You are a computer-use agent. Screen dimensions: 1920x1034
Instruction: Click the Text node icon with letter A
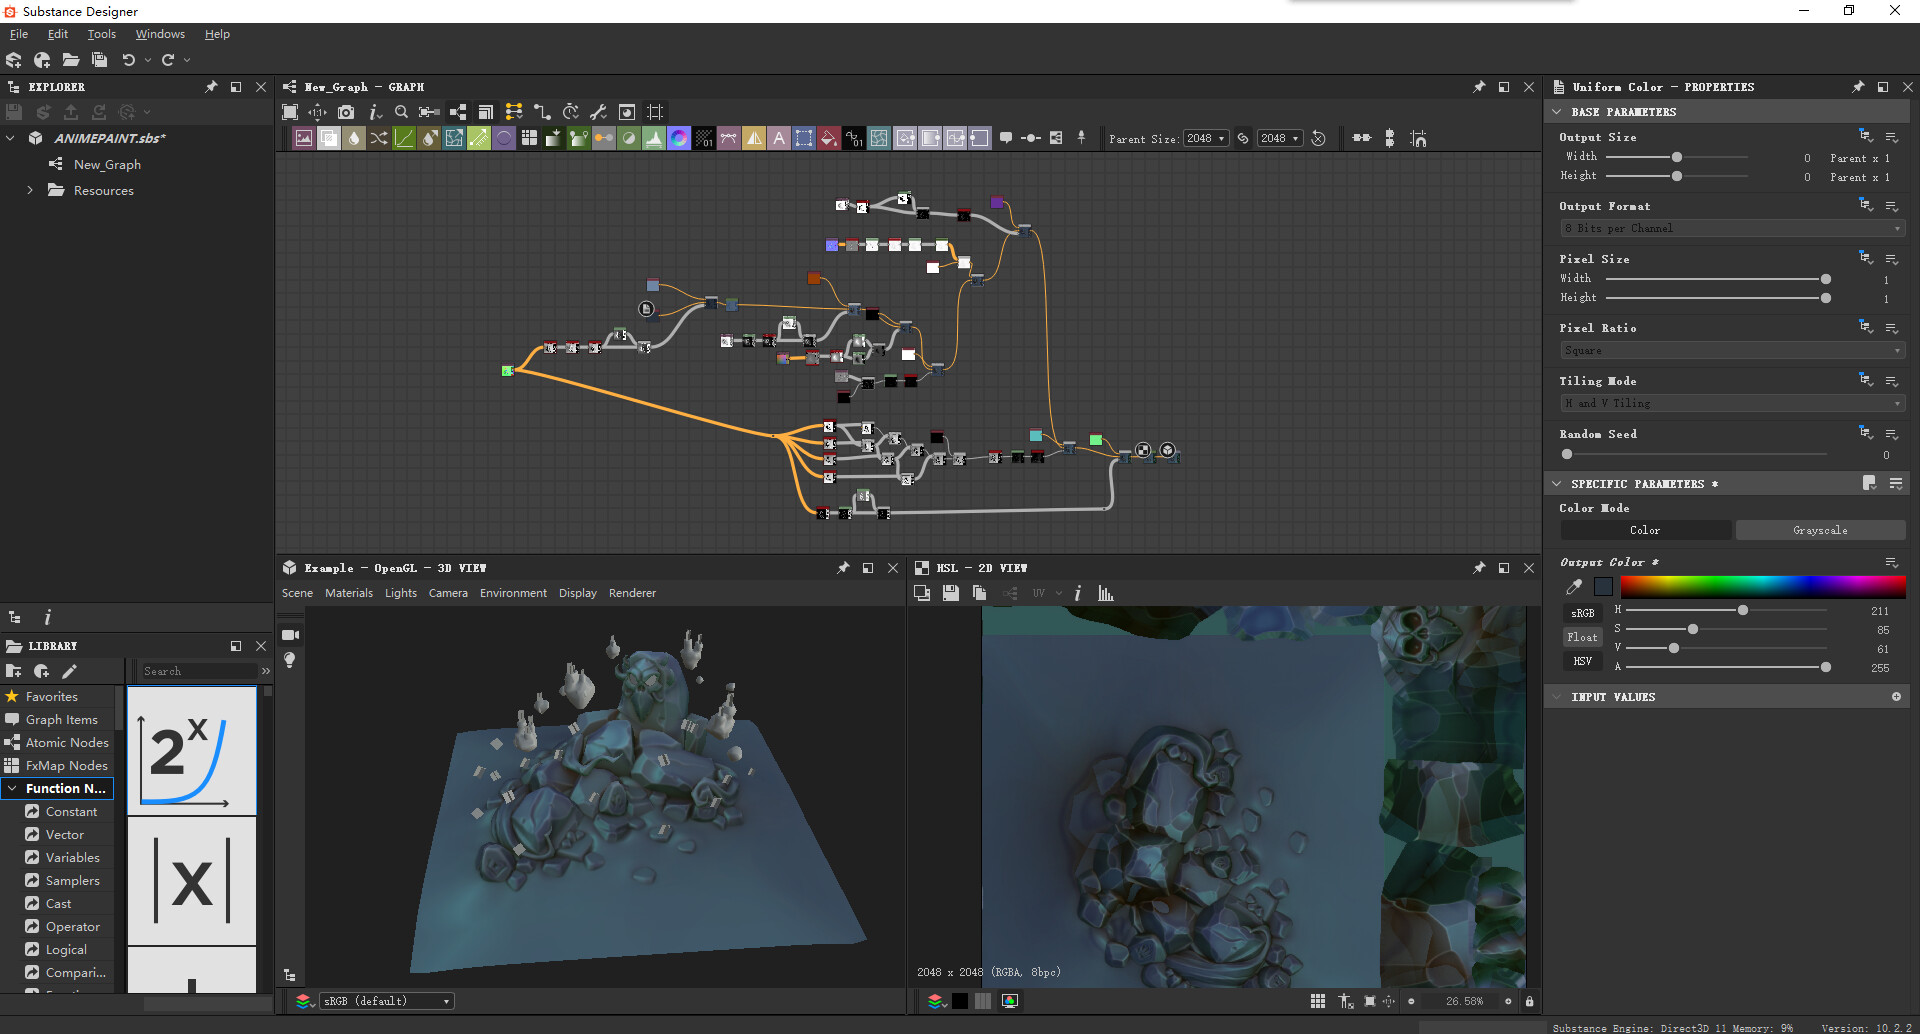click(x=779, y=138)
